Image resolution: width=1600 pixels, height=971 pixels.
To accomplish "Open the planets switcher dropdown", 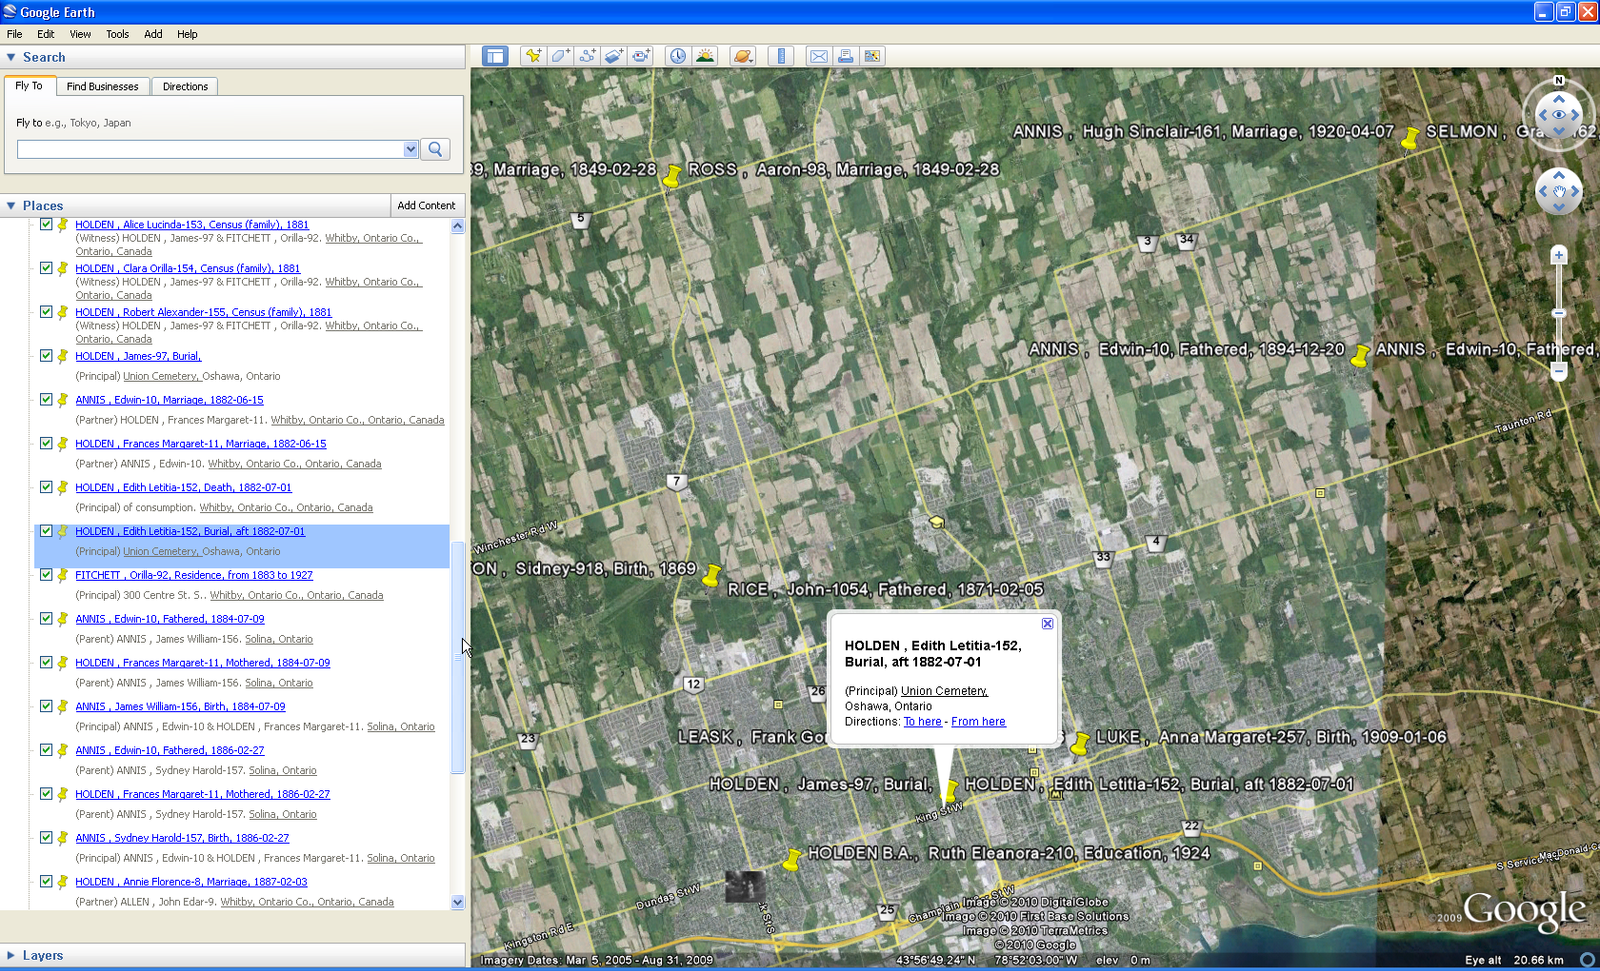I will coord(742,56).
